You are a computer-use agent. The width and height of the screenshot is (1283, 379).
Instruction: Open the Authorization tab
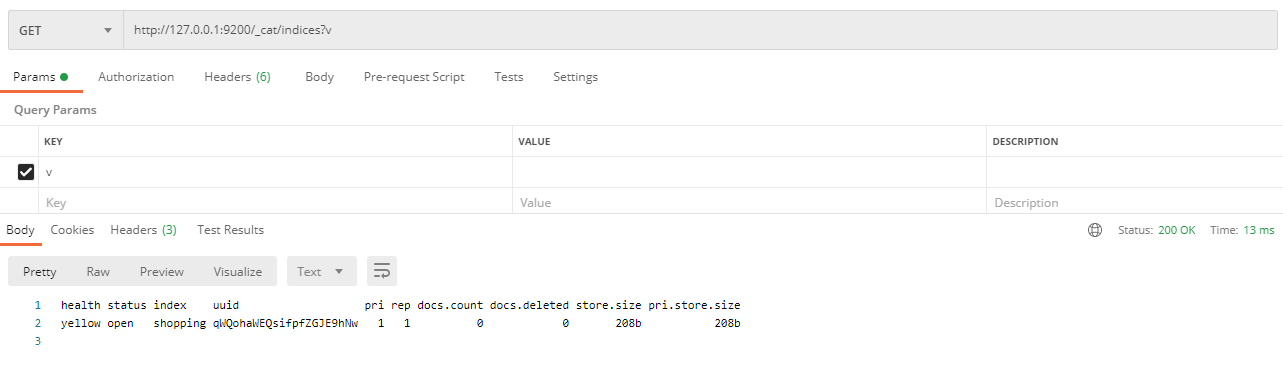point(136,77)
